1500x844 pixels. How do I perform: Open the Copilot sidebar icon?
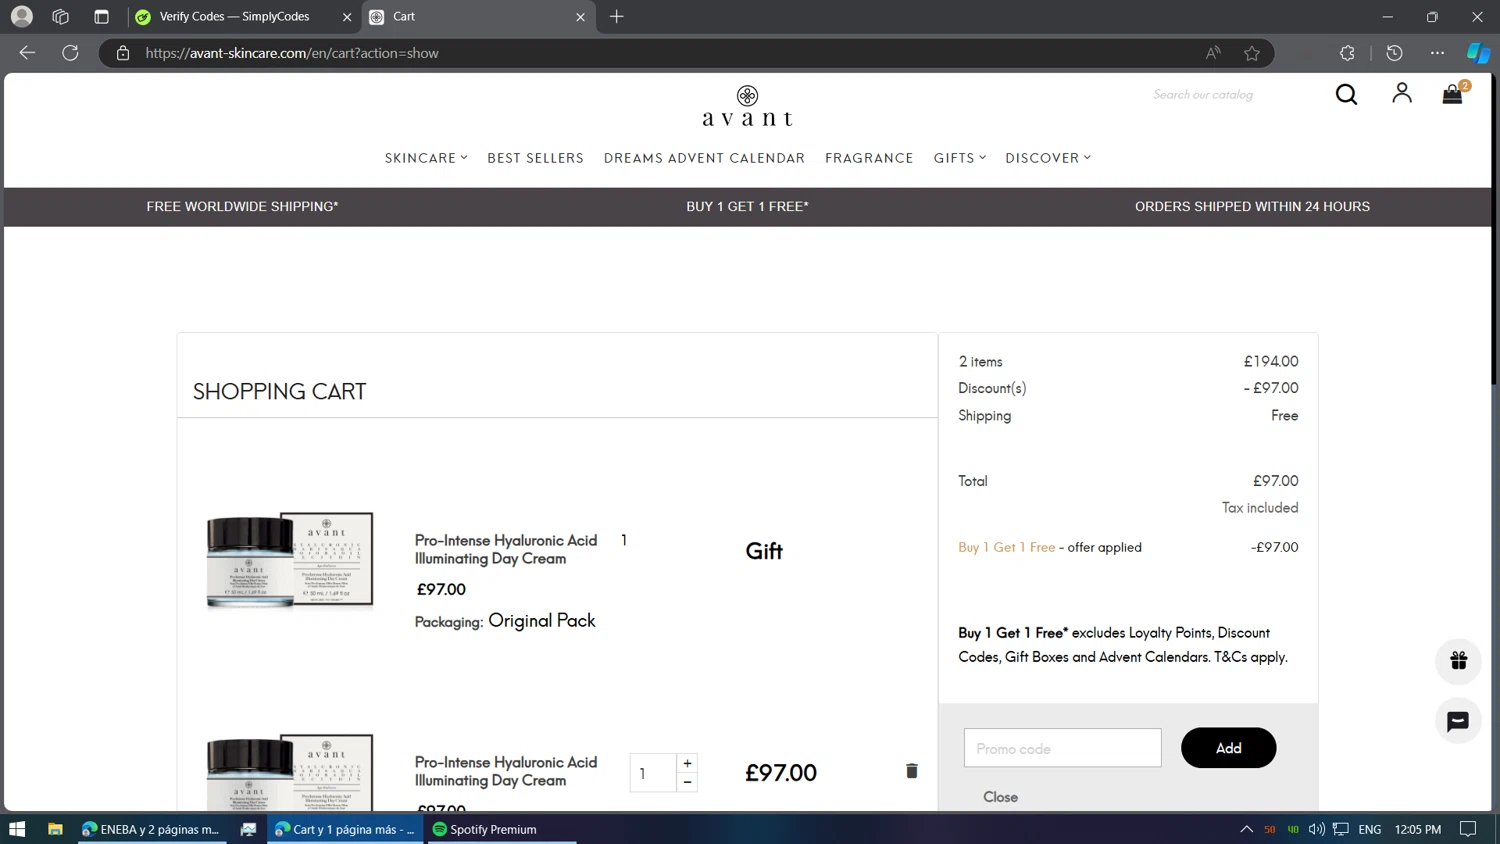coord(1478,53)
